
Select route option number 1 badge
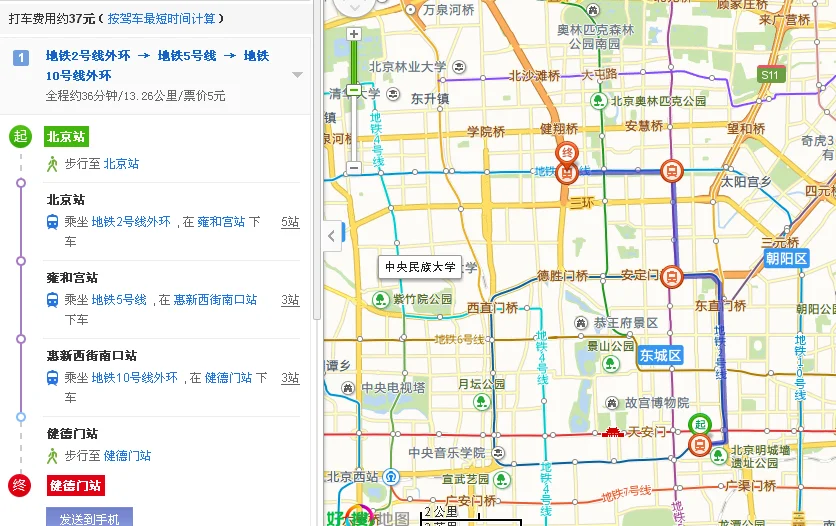pos(21,58)
